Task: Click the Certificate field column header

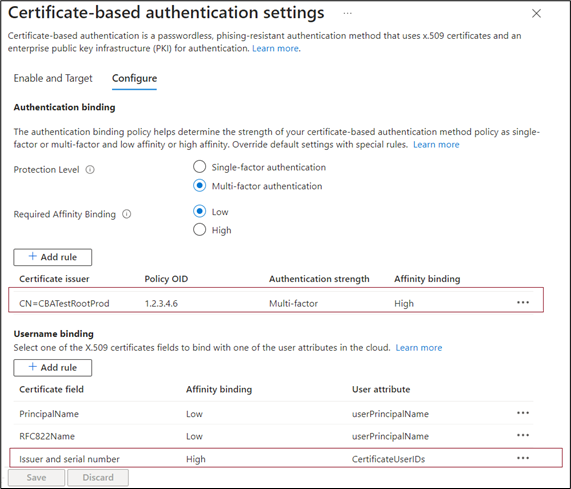Action: coord(51,390)
